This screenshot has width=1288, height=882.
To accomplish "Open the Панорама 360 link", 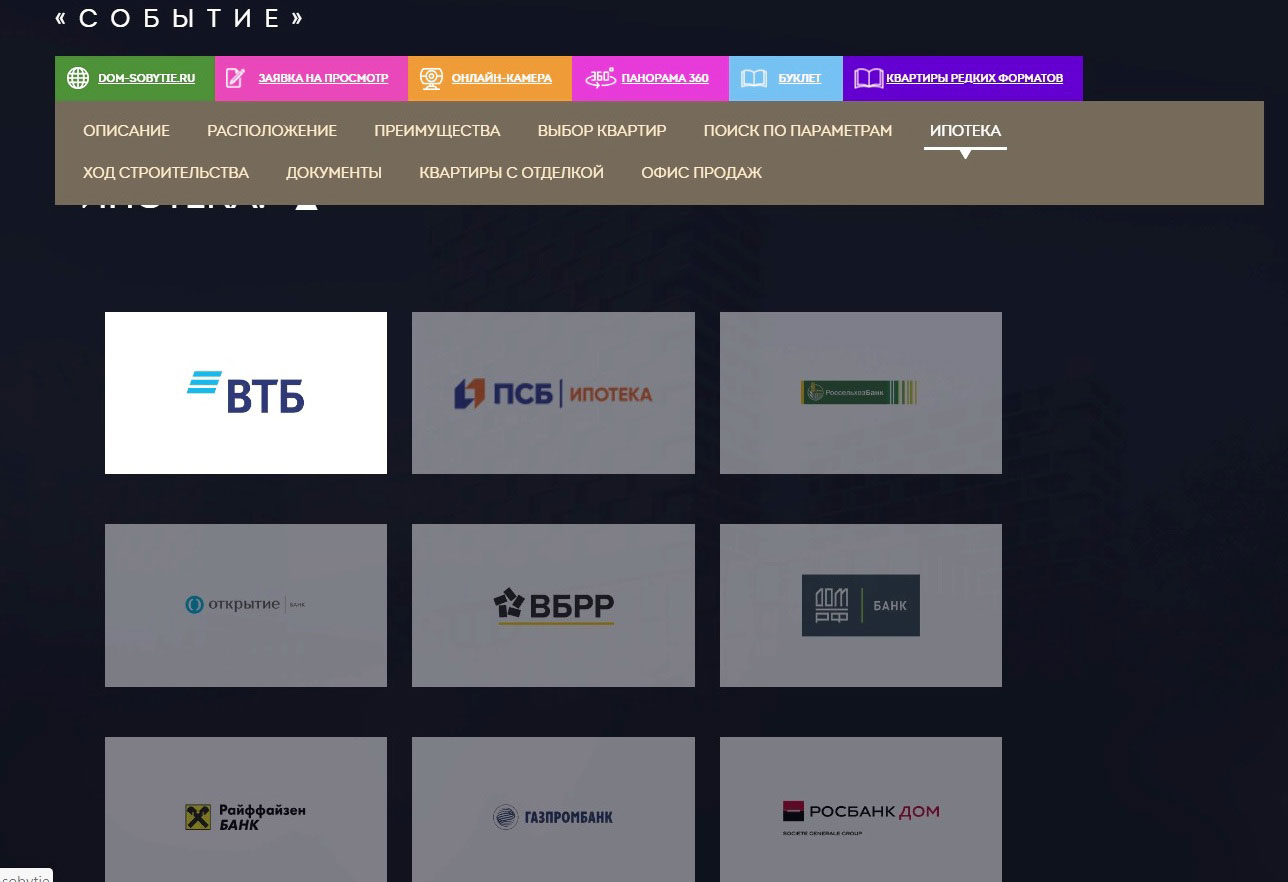I will [665, 78].
